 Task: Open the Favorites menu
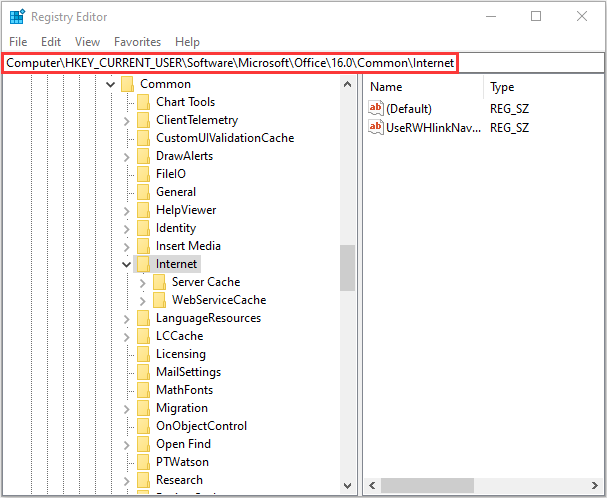pyautogui.click(x=137, y=42)
